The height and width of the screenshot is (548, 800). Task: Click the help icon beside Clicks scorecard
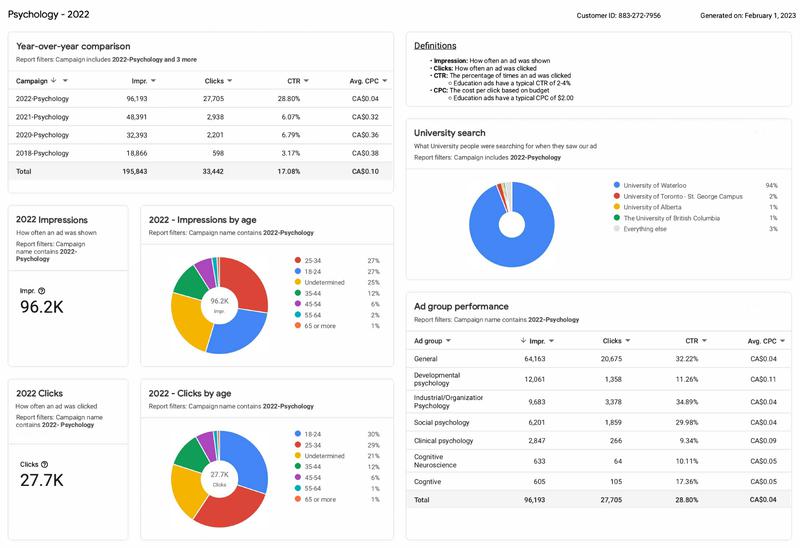45,464
